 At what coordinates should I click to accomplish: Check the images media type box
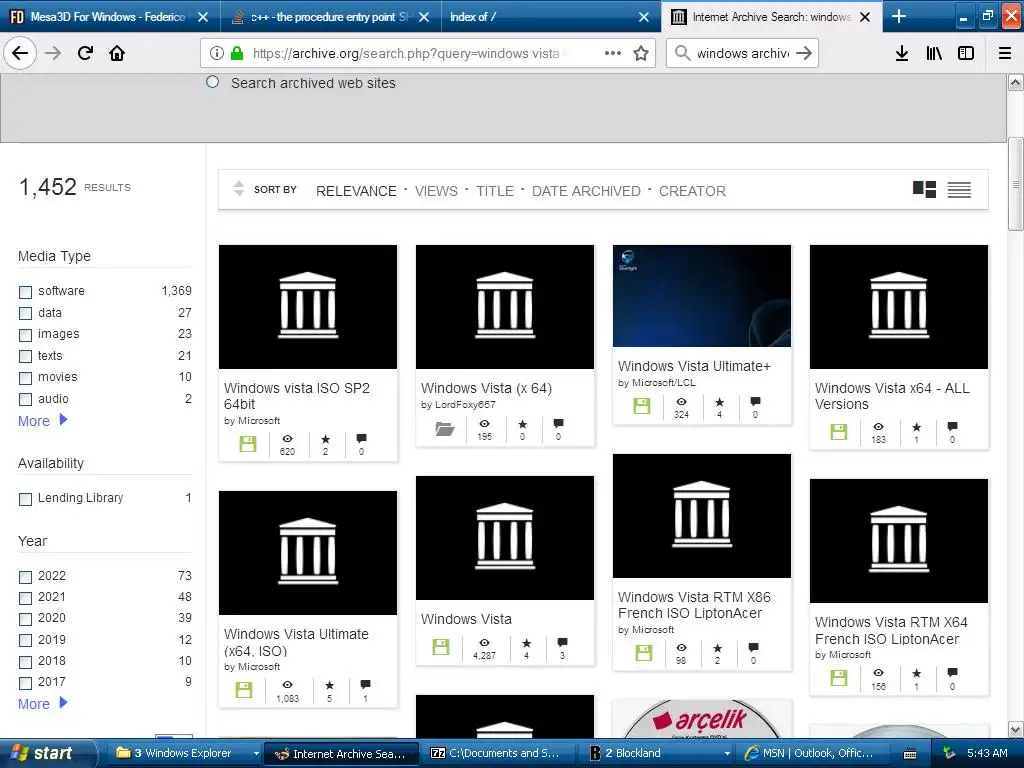coord(25,335)
